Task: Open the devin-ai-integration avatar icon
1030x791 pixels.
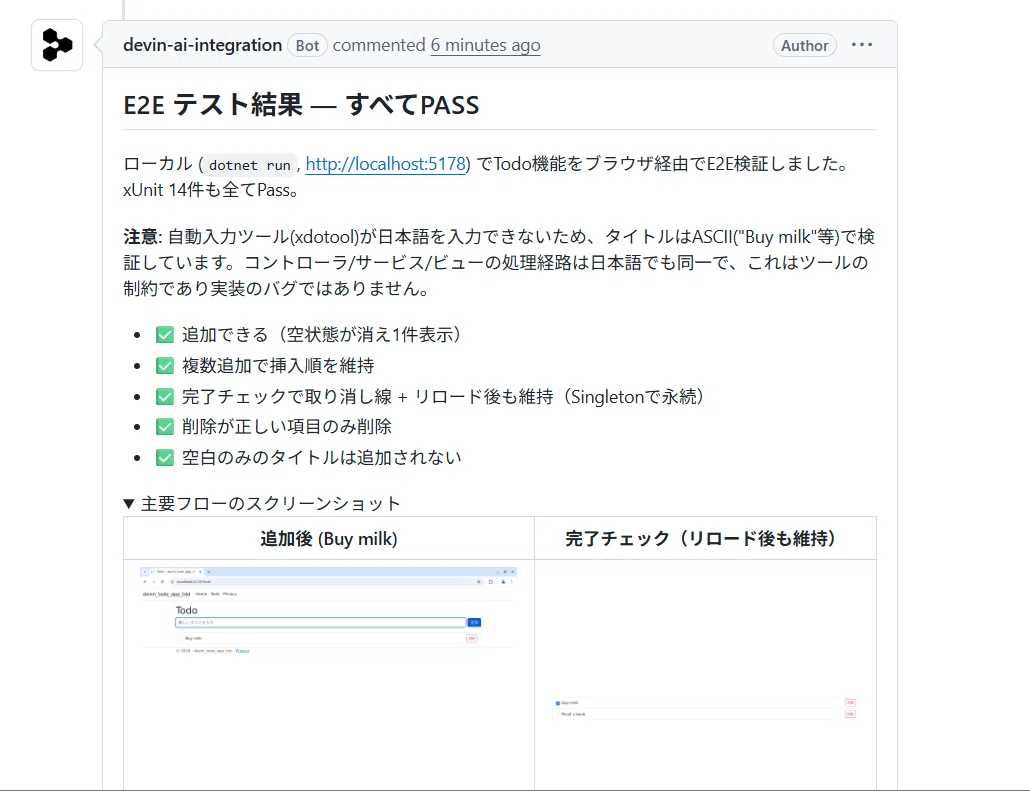Action: (x=57, y=45)
